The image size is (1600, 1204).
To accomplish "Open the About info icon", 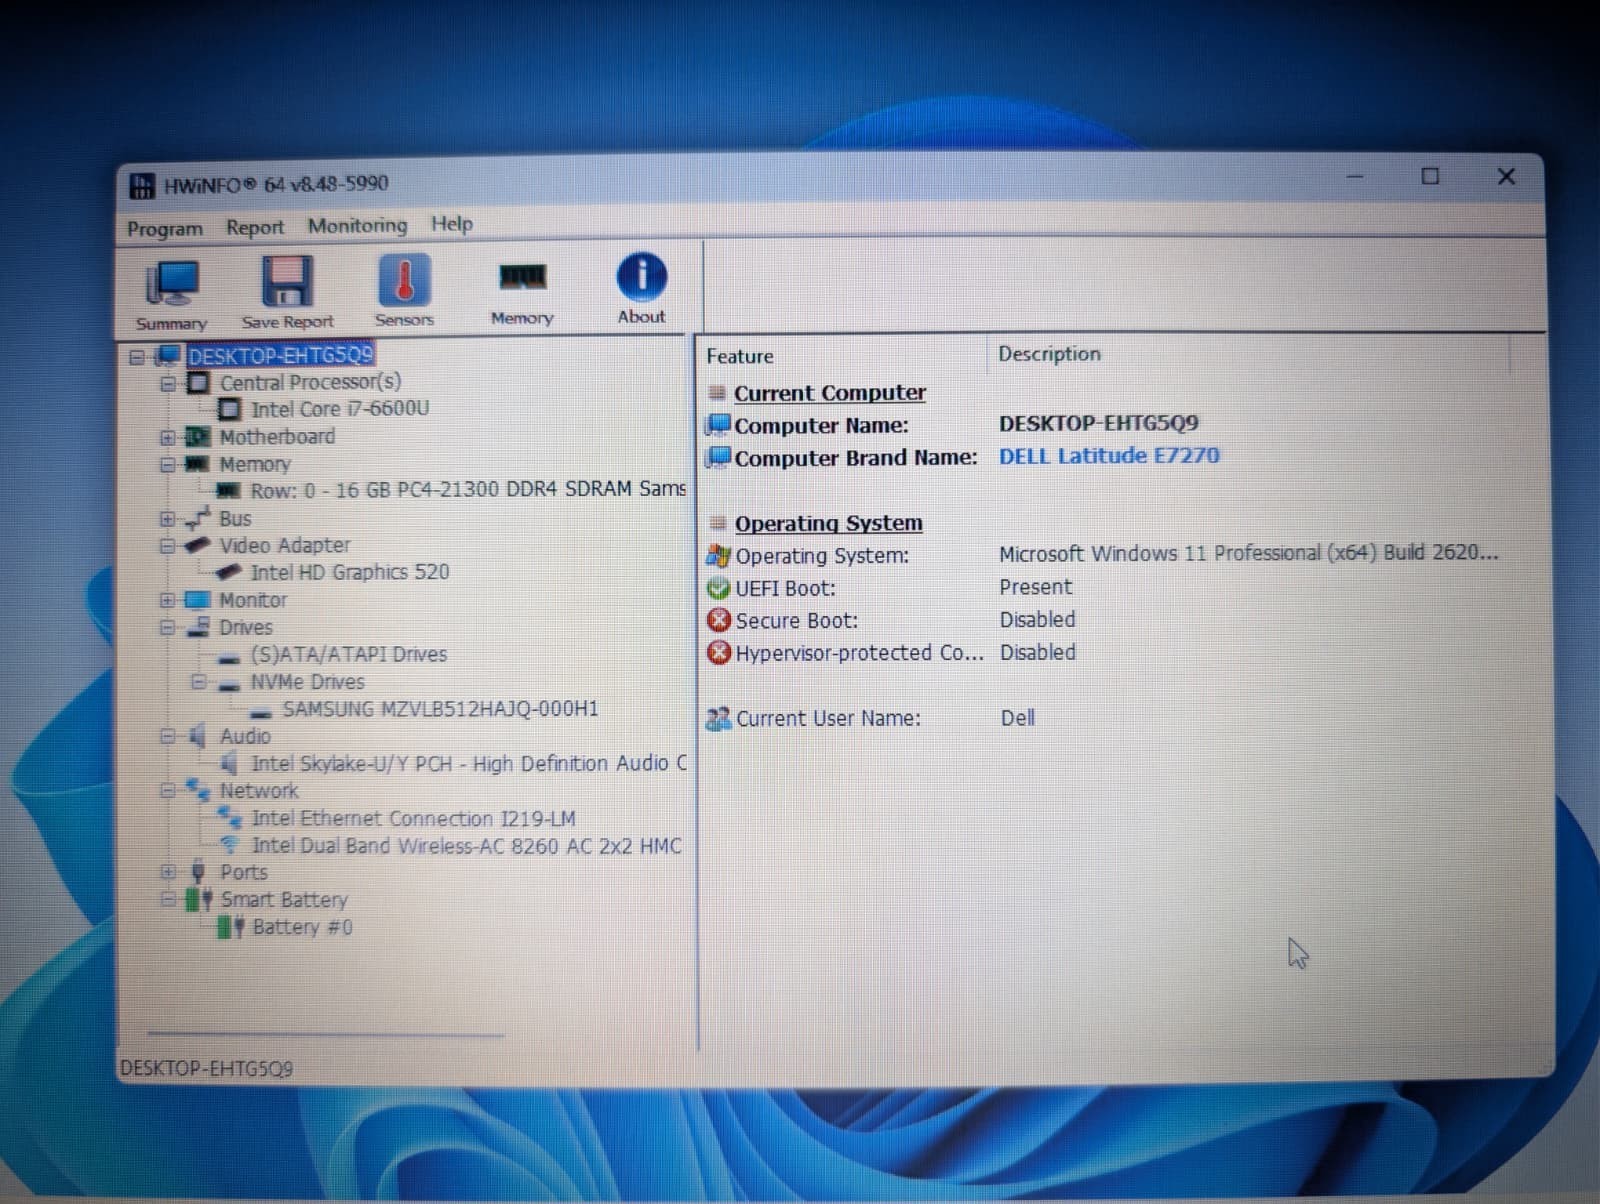I will coord(641,276).
